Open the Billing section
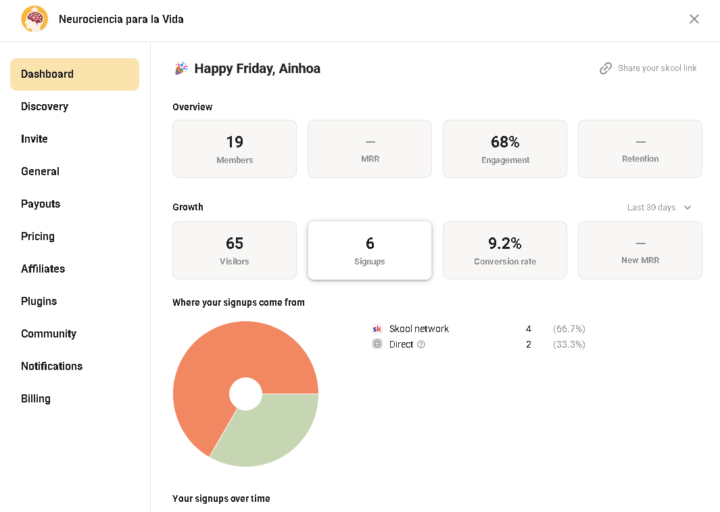The width and height of the screenshot is (720, 512). click(x=36, y=399)
